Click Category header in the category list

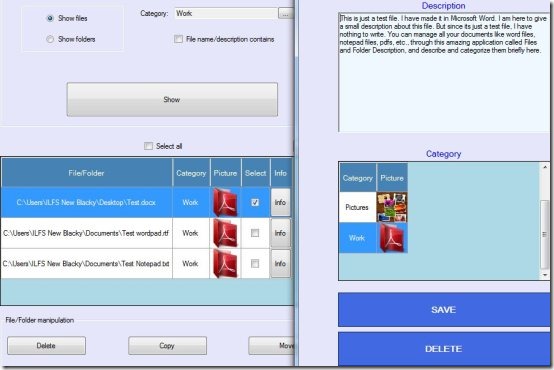pyautogui.click(x=358, y=178)
